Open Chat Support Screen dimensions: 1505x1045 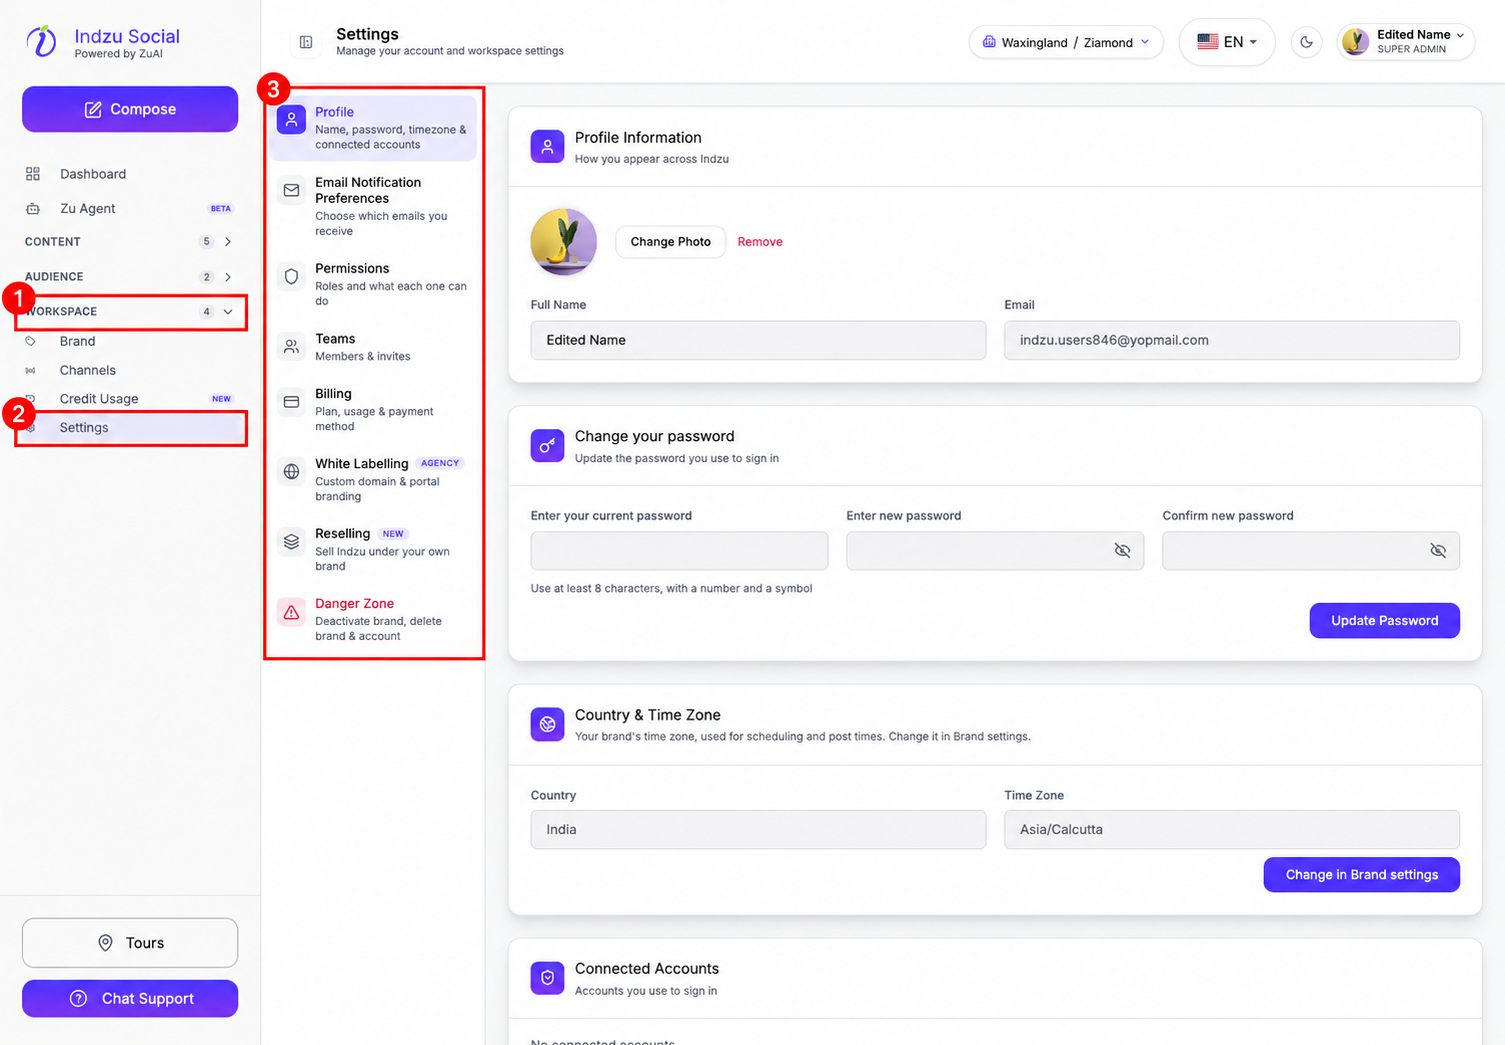click(x=130, y=999)
